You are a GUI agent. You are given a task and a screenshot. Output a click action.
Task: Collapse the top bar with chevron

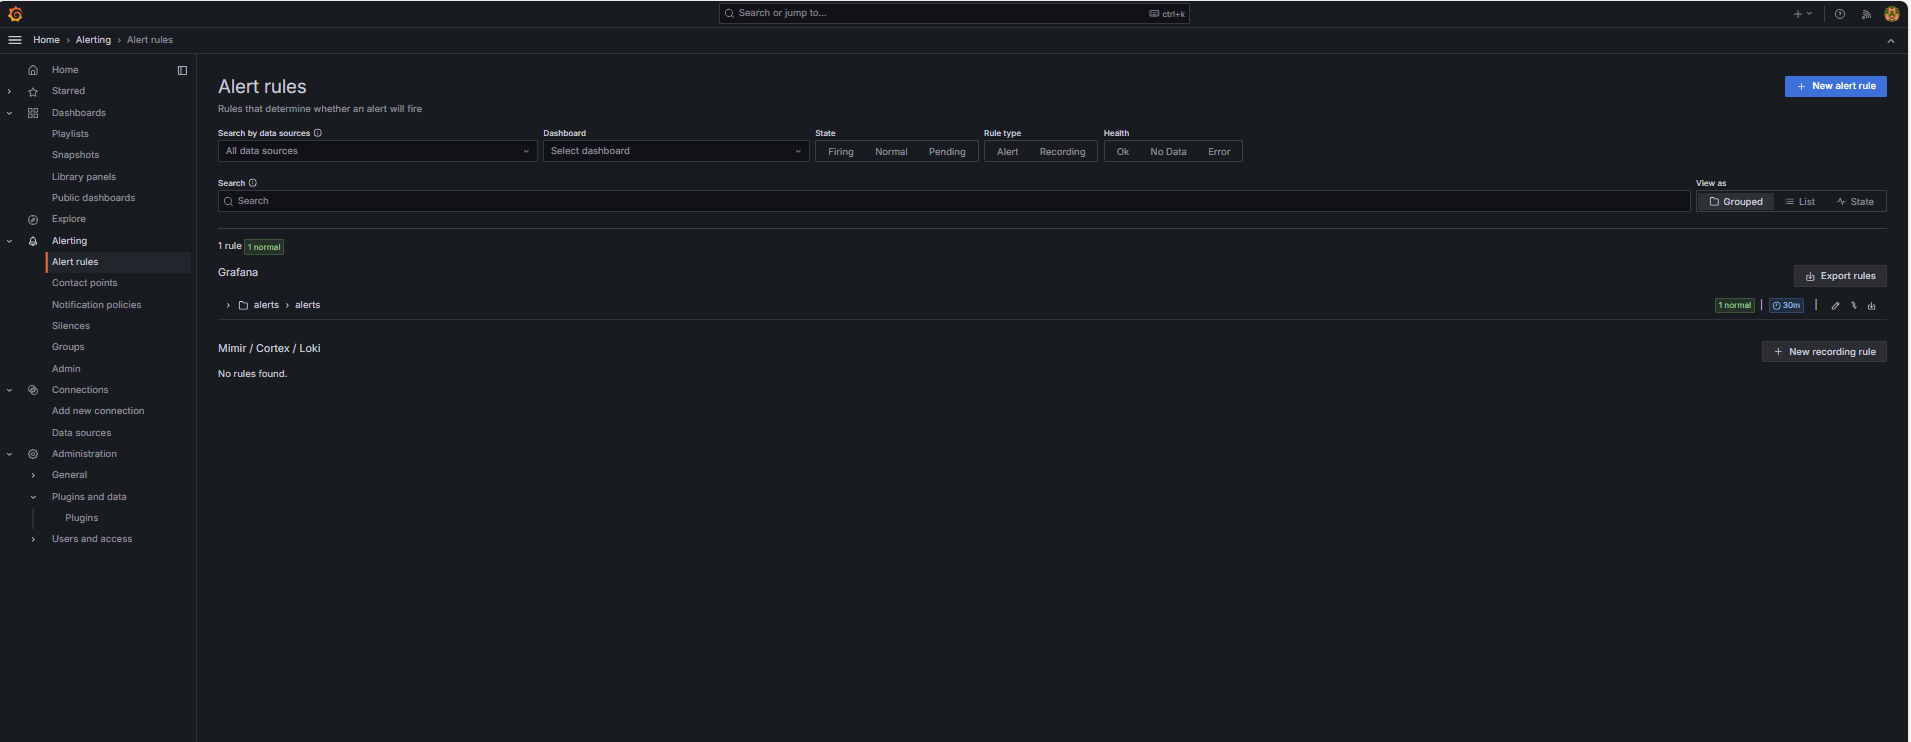point(1890,41)
